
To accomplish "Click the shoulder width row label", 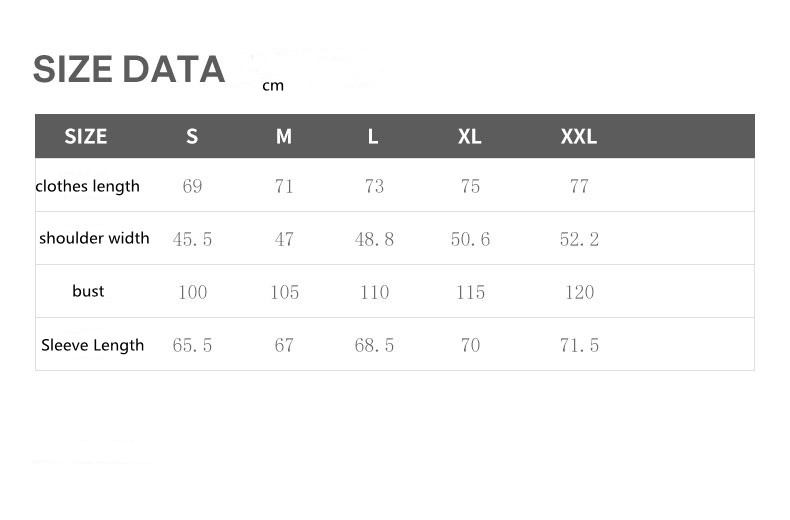I will tap(94, 238).
